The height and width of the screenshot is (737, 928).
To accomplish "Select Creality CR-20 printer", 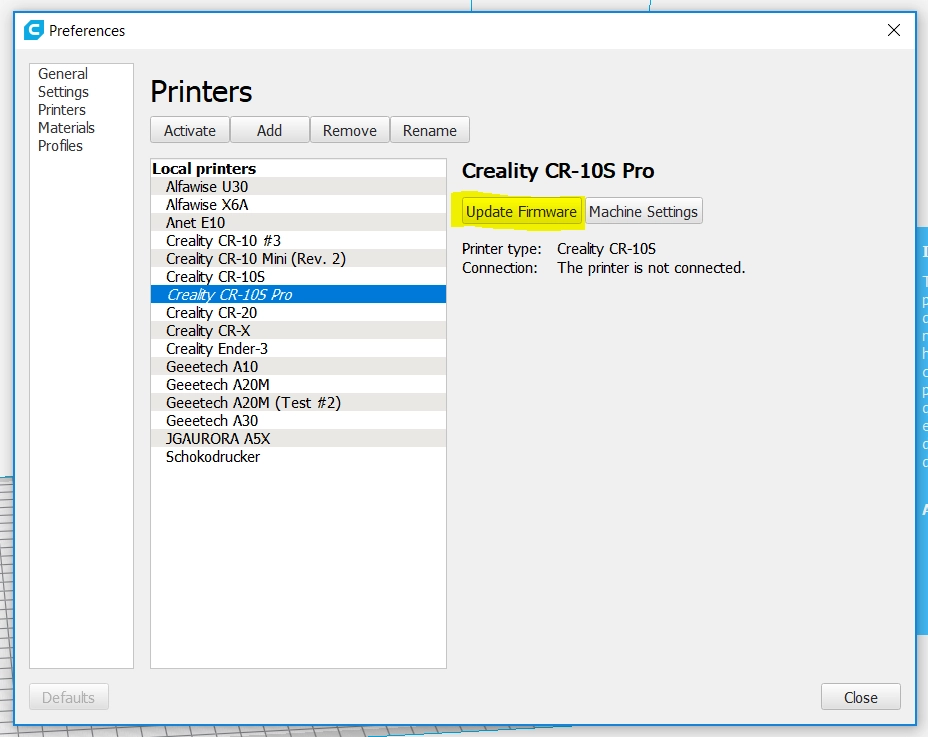I will click(x=298, y=313).
